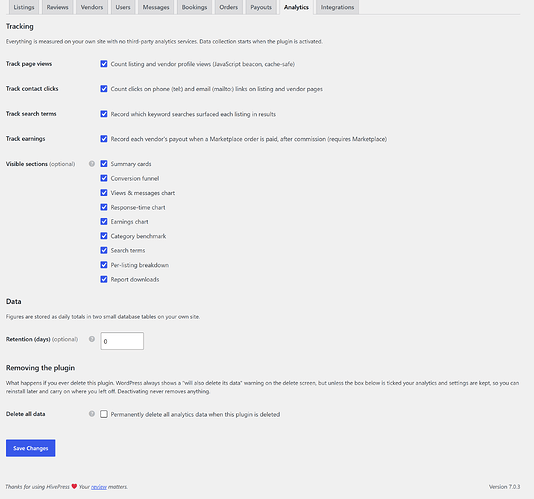Turn off Track earnings checkbox
The height and width of the screenshot is (499, 534).
pyautogui.click(x=104, y=139)
